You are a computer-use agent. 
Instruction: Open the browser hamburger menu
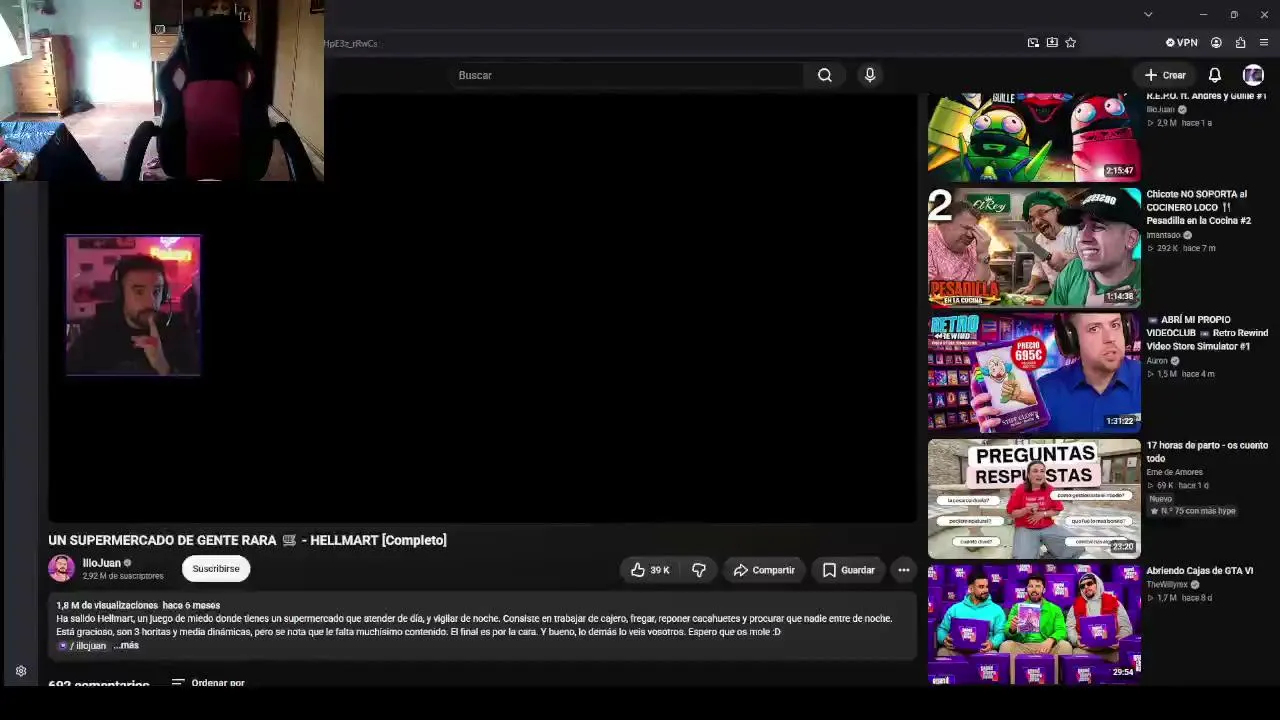coord(1264,43)
